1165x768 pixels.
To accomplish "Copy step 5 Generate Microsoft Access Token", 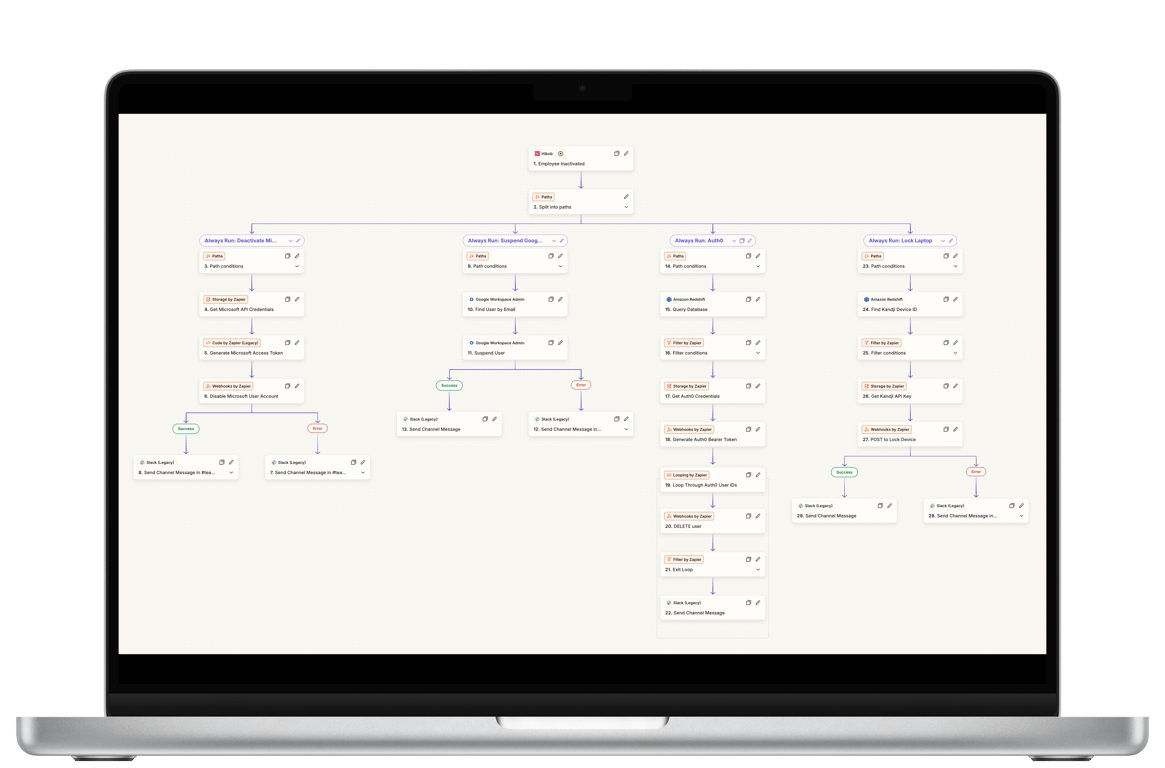I will 288,343.
